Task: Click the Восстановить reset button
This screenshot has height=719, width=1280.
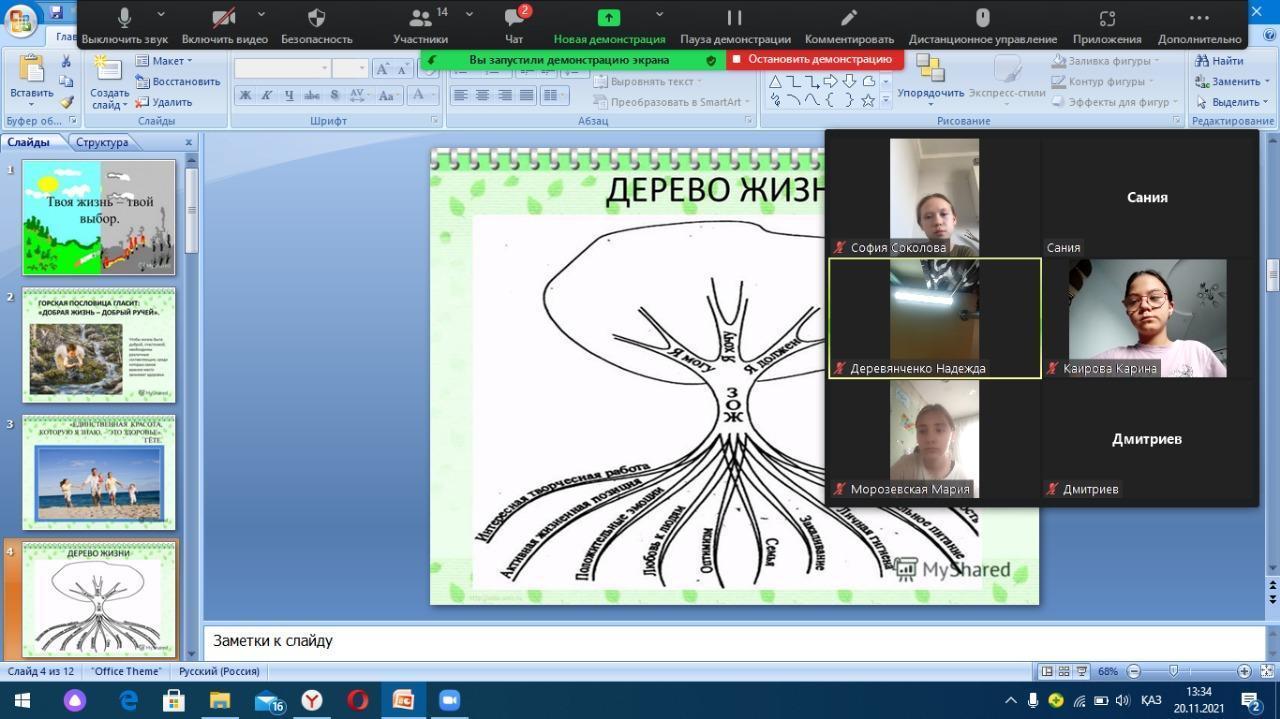Action: [x=178, y=82]
